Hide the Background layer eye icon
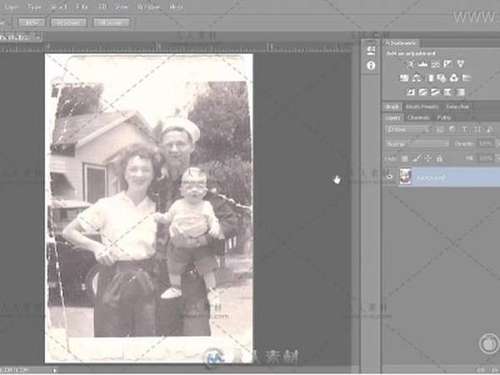 [389, 177]
